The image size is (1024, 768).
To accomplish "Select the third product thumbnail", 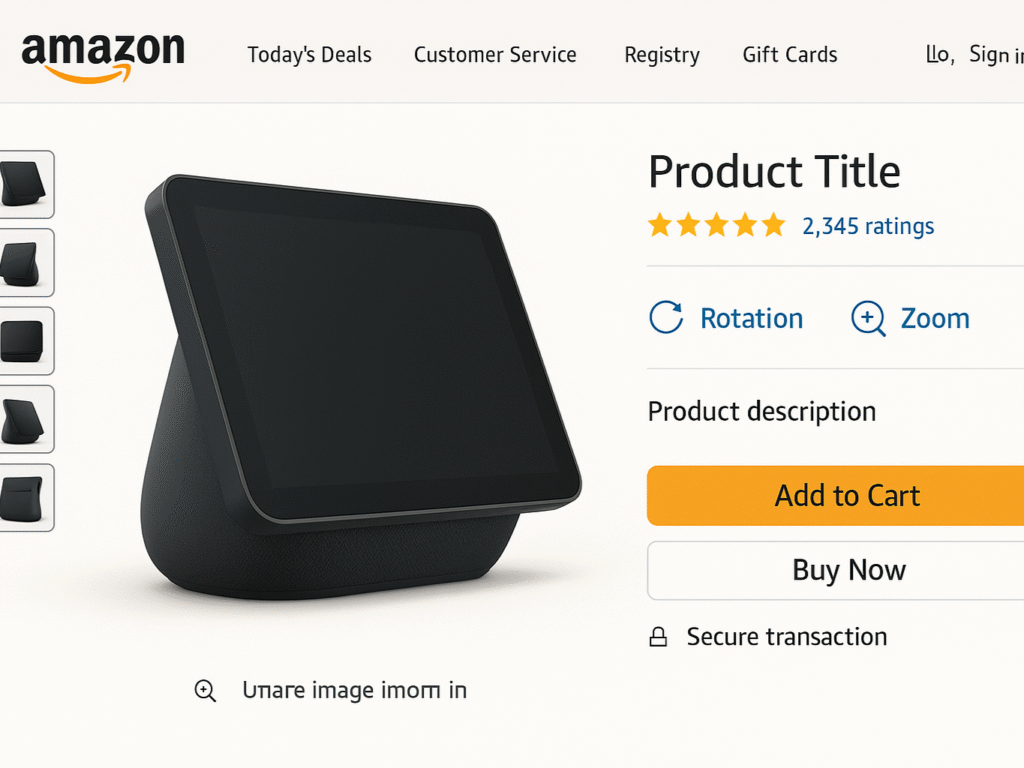I will point(24,340).
